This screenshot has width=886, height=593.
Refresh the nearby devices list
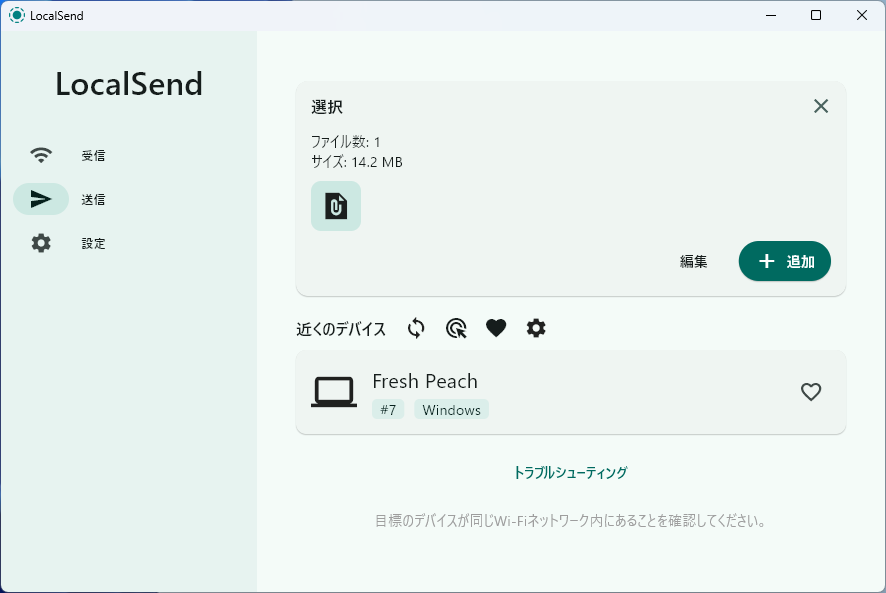tap(416, 328)
